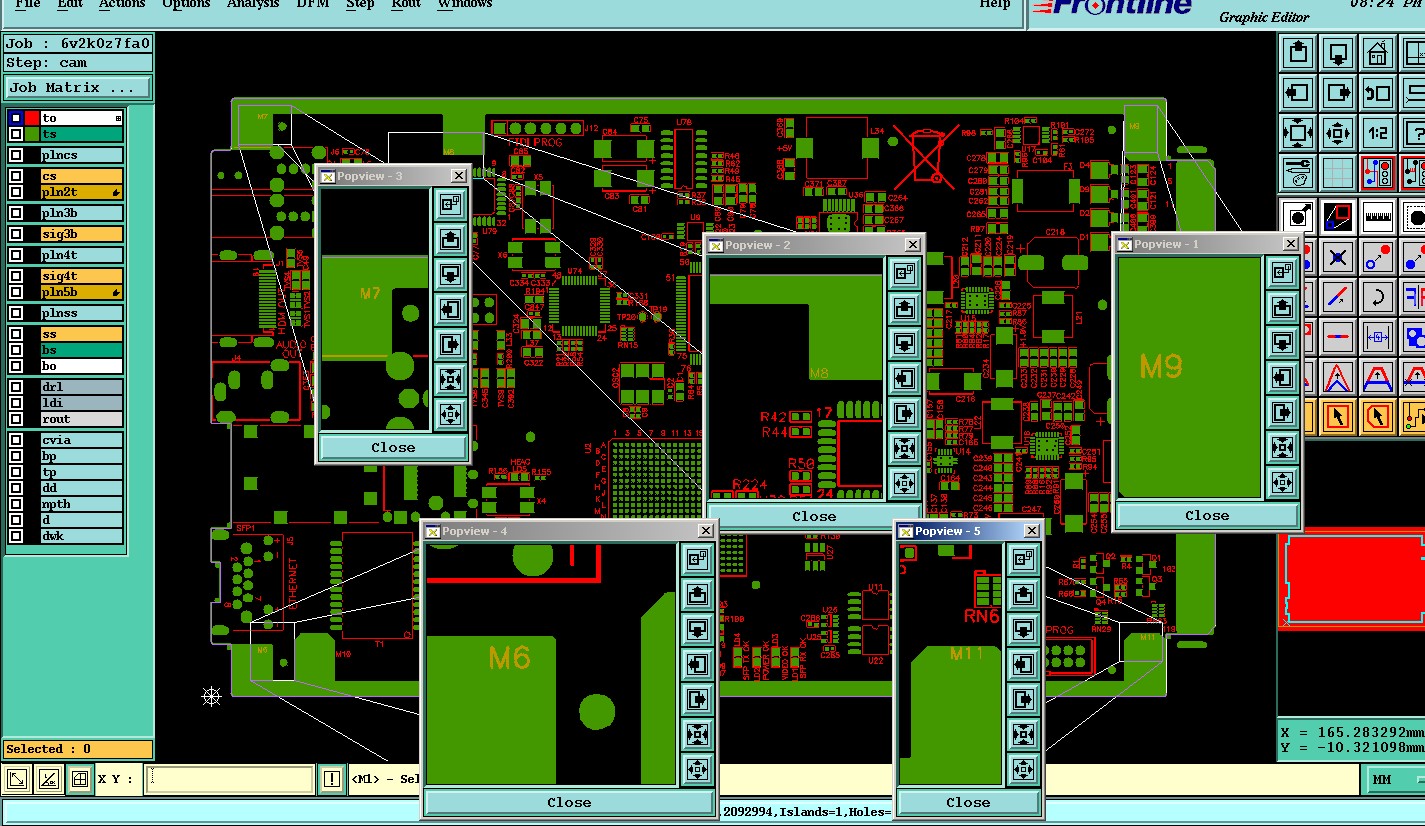The width and height of the screenshot is (1425, 826).
Task: Click Close button in Popview - 3
Action: [393, 447]
